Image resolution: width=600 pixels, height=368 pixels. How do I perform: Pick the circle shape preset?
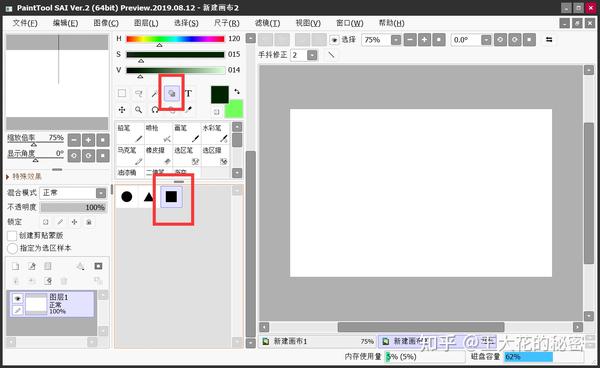pyautogui.click(x=127, y=197)
